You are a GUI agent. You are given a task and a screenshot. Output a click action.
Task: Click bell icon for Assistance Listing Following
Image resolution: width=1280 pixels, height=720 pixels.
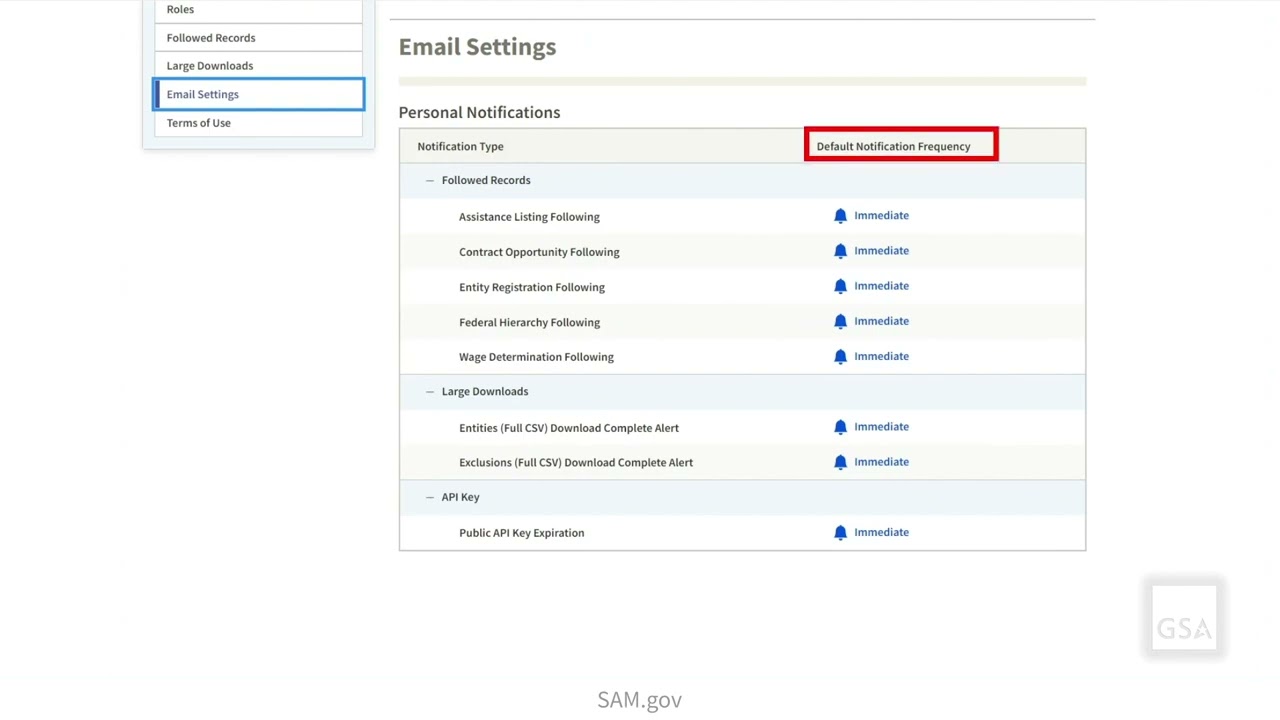[x=840, y=216]
